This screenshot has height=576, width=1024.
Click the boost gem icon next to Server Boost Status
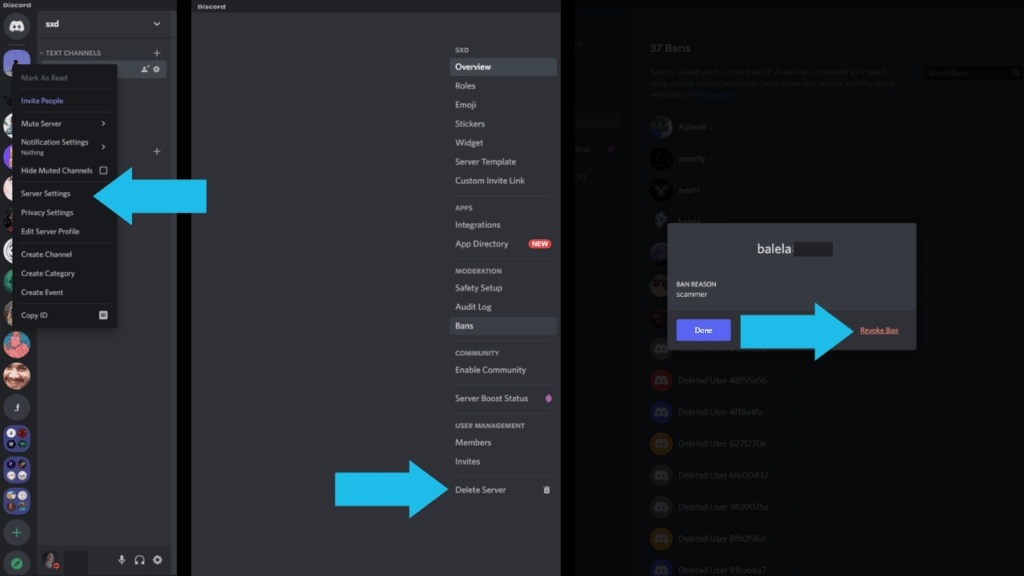click(549, 398)
